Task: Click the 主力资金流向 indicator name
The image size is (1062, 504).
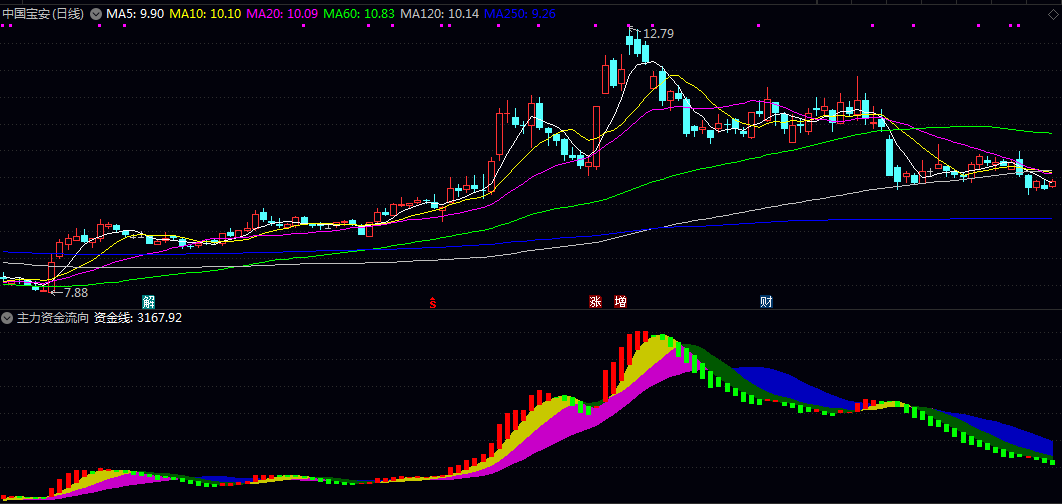Action: 53,318
